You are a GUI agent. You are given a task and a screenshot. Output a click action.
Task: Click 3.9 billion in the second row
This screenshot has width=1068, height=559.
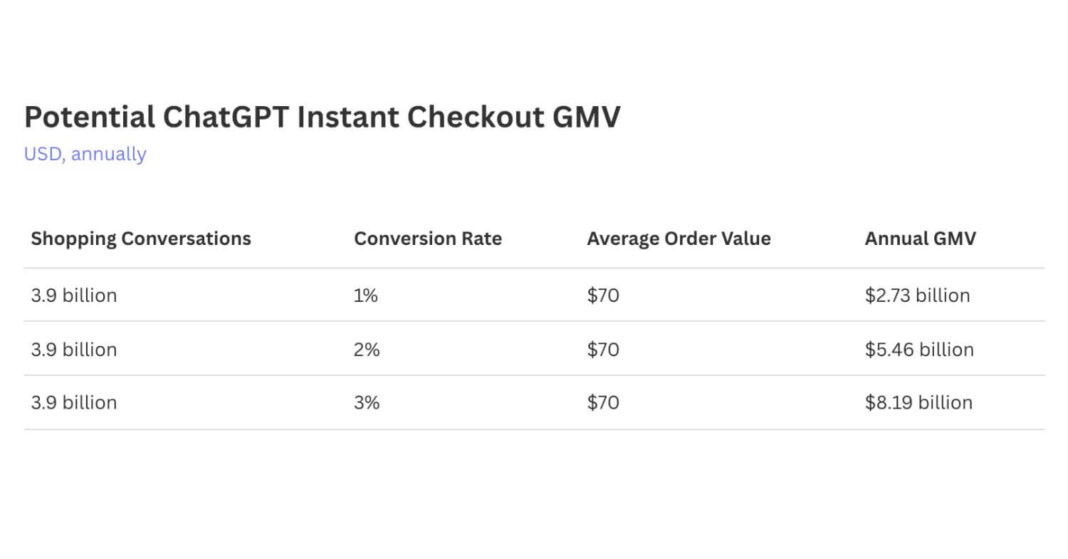pos(74,350)
